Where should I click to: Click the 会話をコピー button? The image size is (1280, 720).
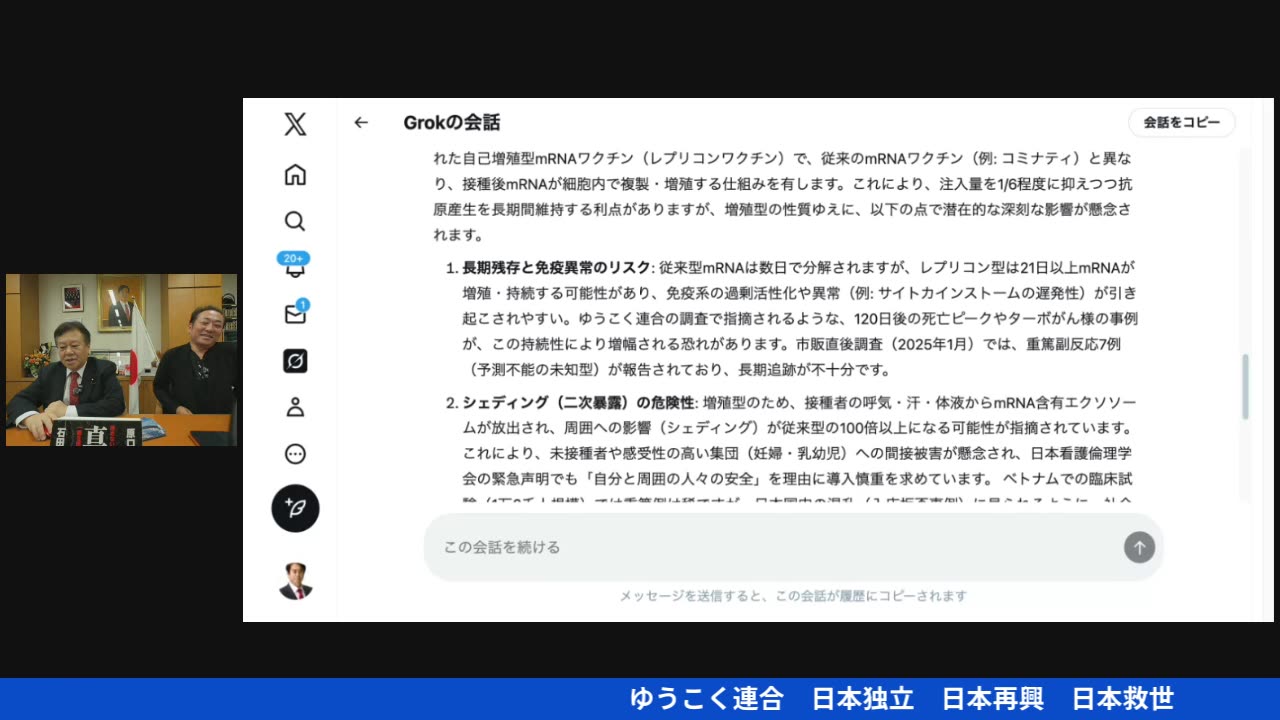point(1182,122)
